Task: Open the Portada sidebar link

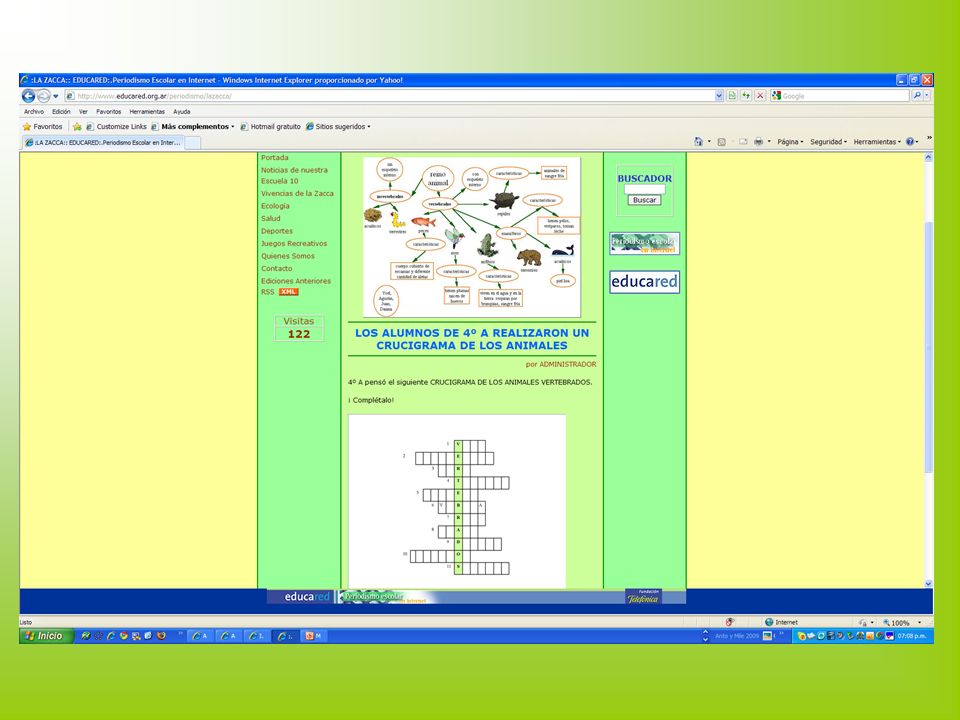Action: click(x=274, y=158)
